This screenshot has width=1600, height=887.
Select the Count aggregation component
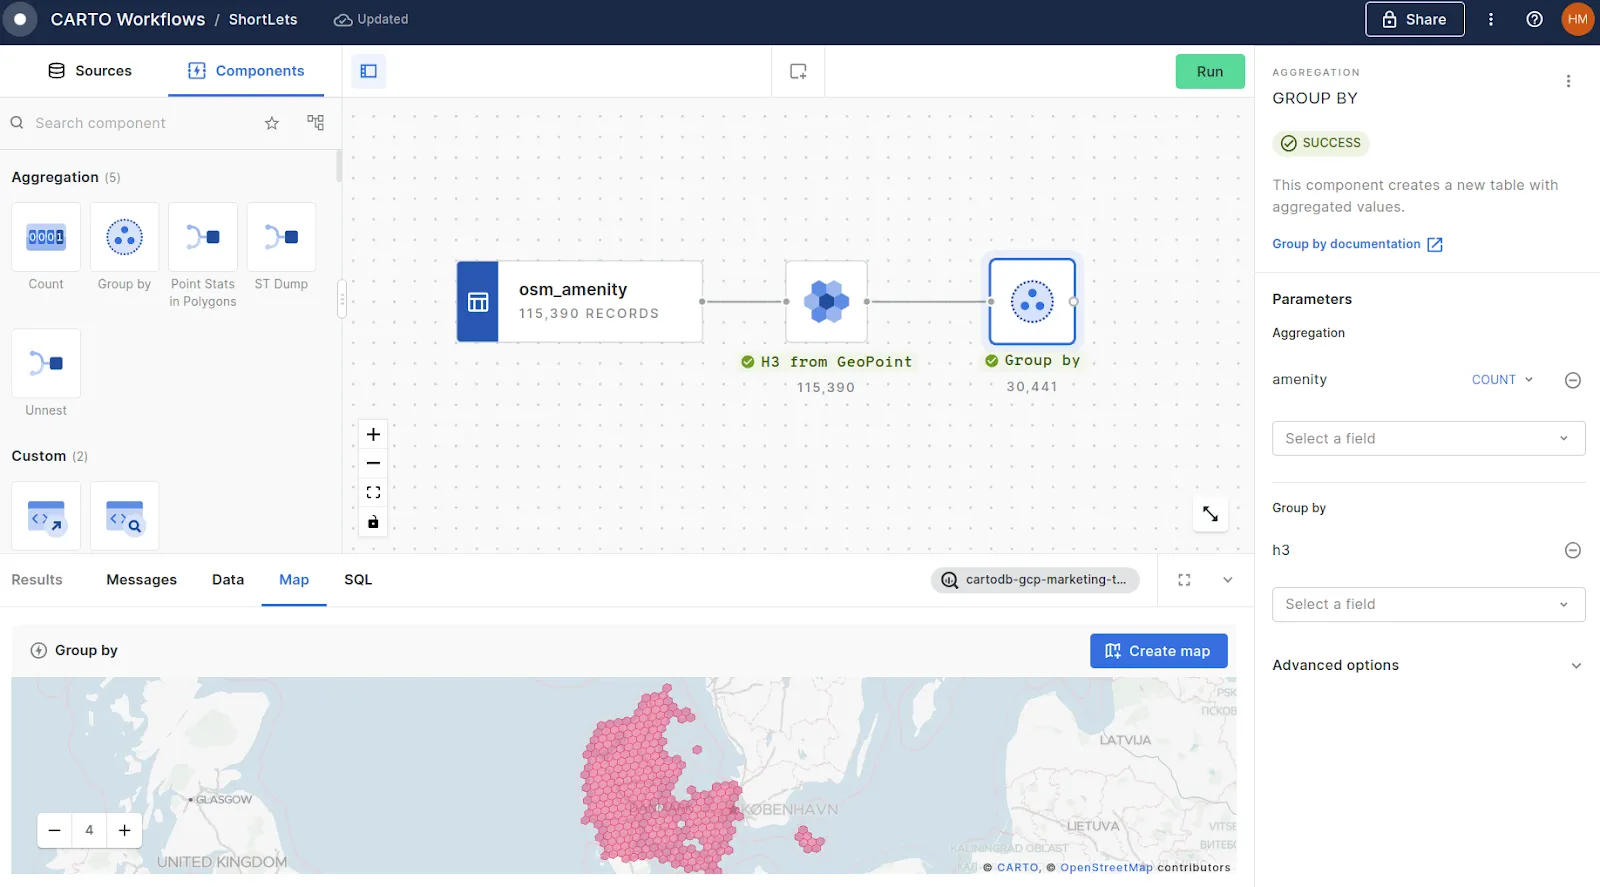tap(46, 238)
